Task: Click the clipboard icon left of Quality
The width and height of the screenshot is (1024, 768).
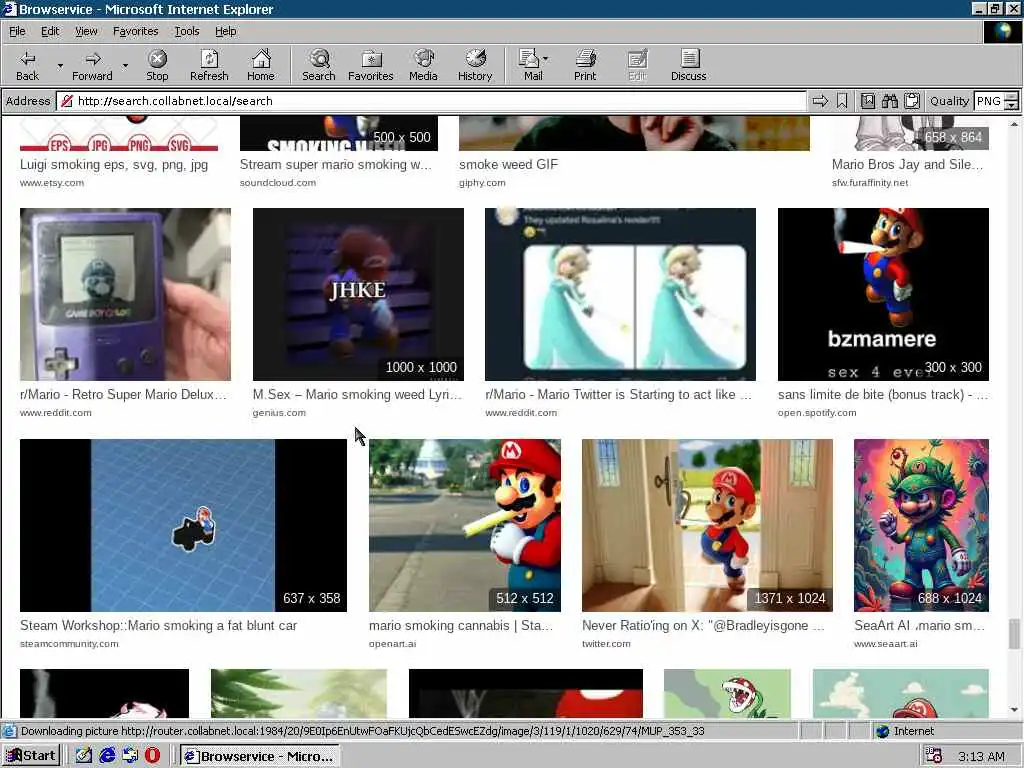Action: click(x=912, y=101)
